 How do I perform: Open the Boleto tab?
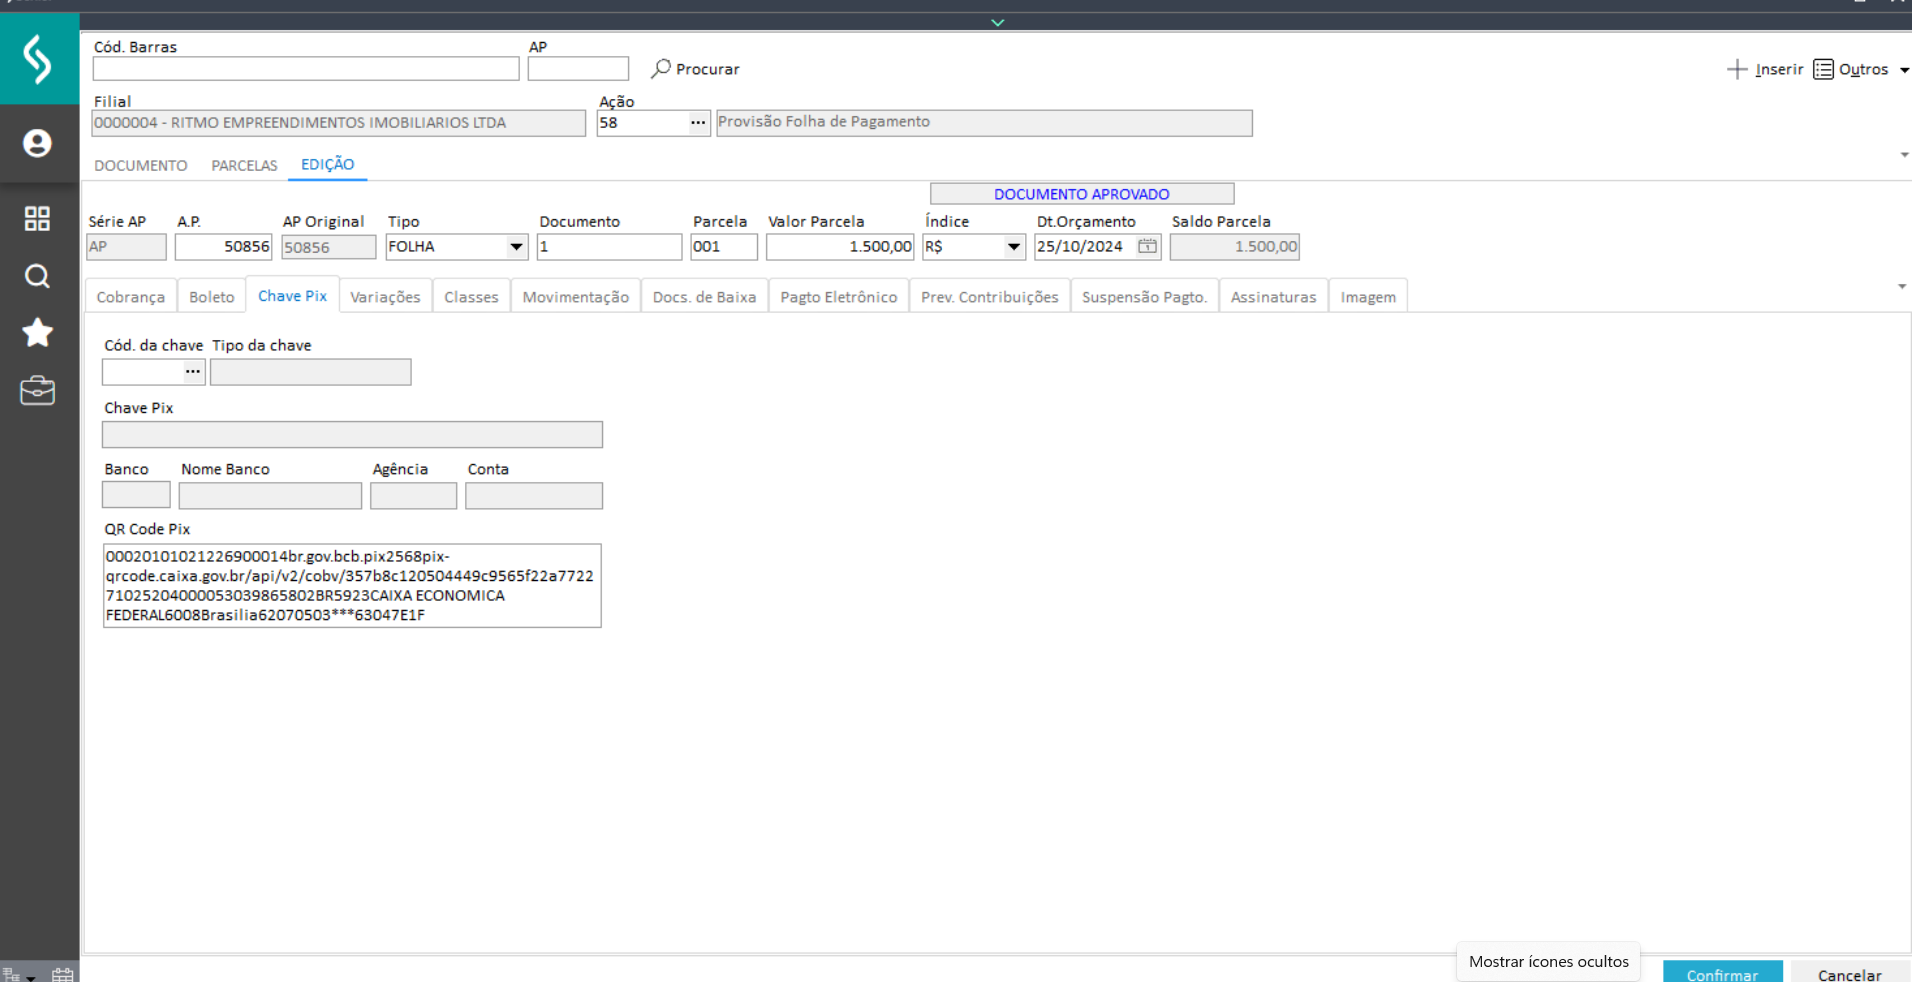click(x=212, y=297)
